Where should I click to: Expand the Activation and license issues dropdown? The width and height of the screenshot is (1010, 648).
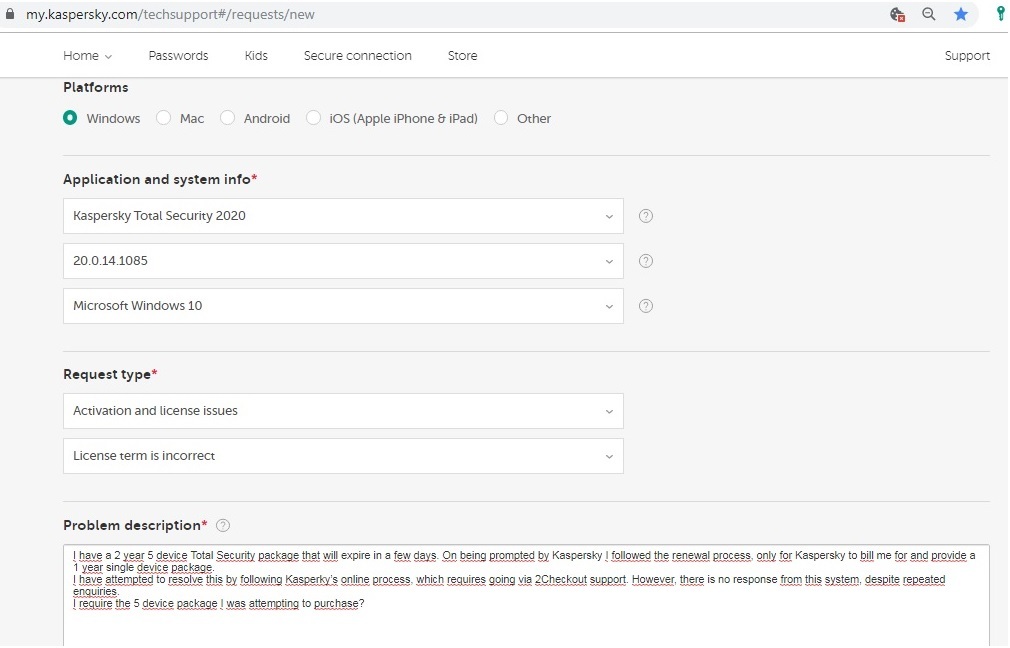[x=343, y=411]
